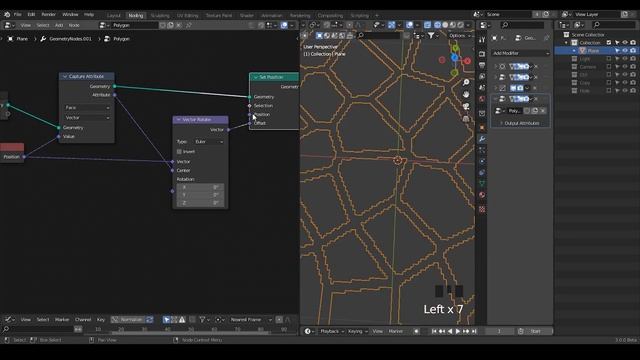
Task: Open Output properties tab
Action: pos(482,65)
